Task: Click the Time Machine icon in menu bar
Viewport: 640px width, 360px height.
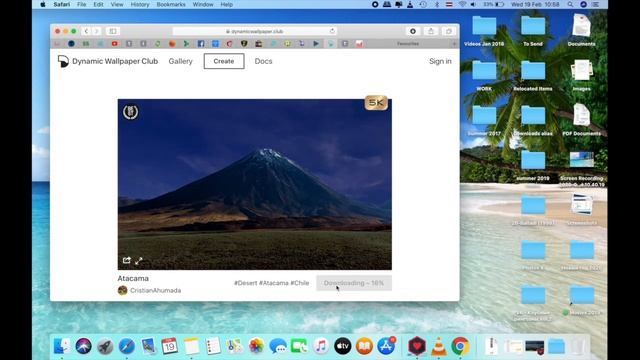Action: (x=423, y=4)
